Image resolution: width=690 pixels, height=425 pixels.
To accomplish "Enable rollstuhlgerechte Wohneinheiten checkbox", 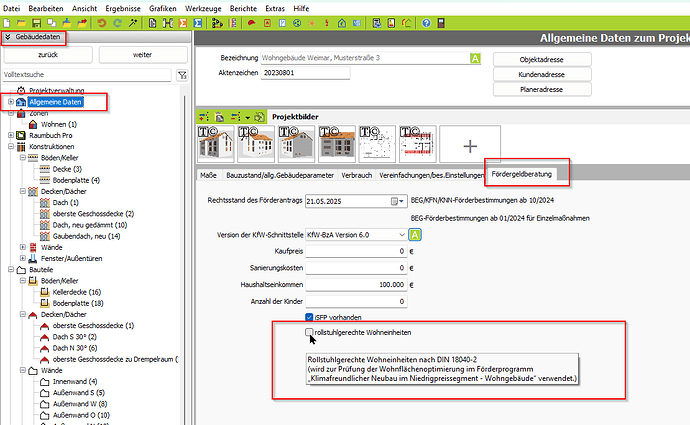I will point(309,331).
